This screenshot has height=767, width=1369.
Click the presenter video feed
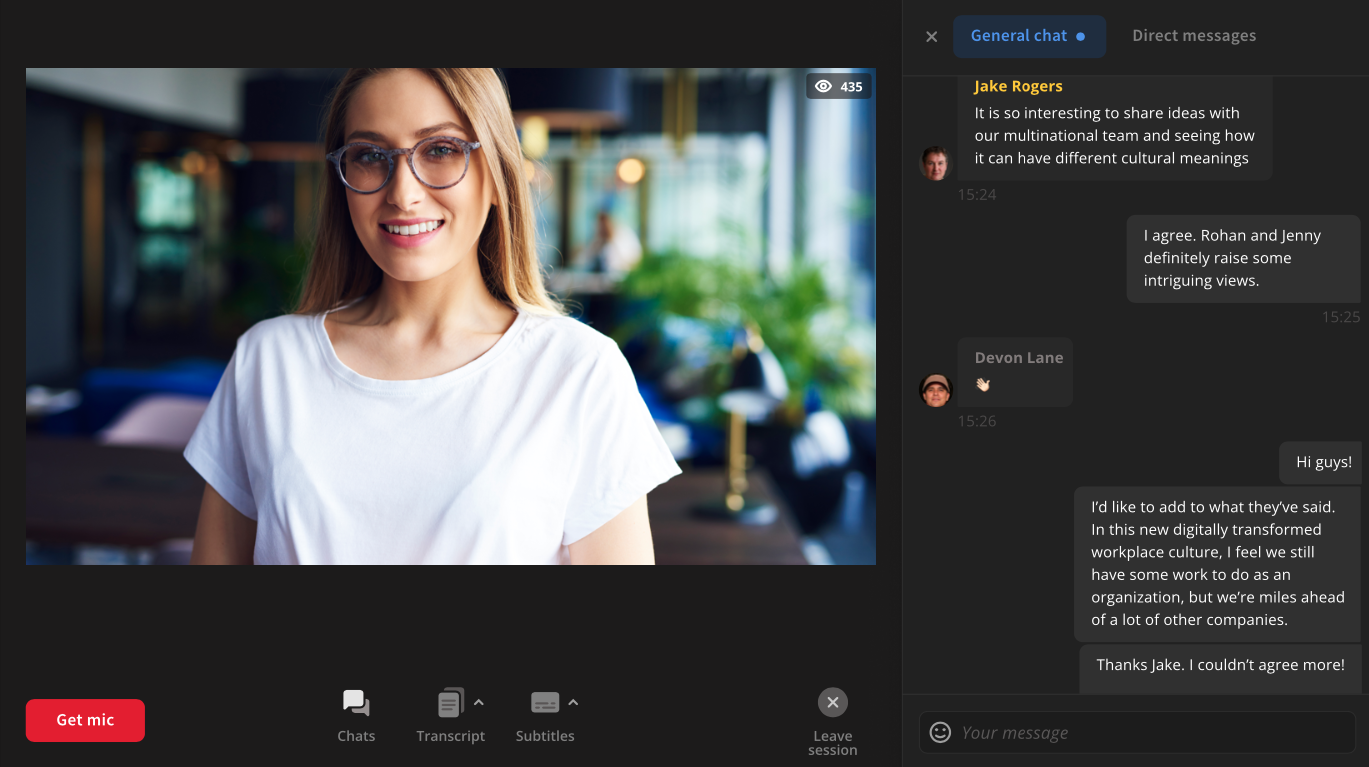tap(451, 316)
